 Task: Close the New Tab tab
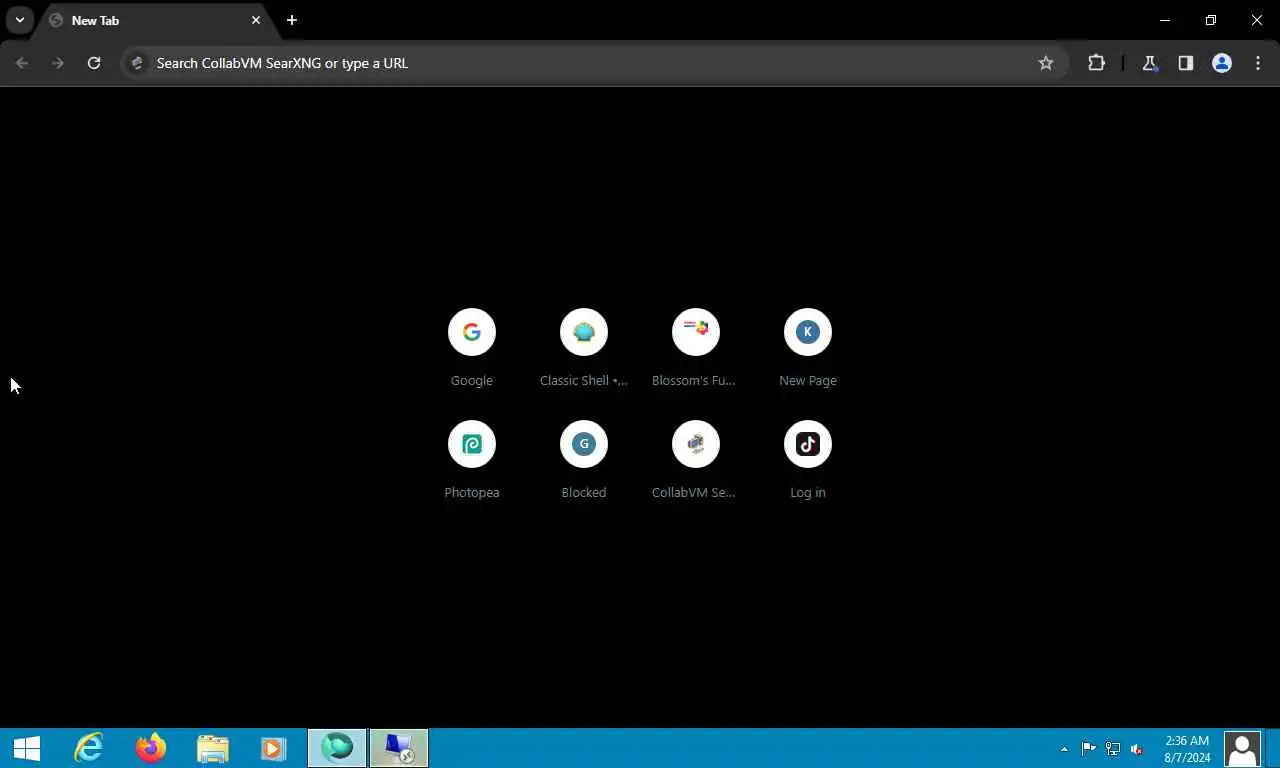[x=256, y=20]
